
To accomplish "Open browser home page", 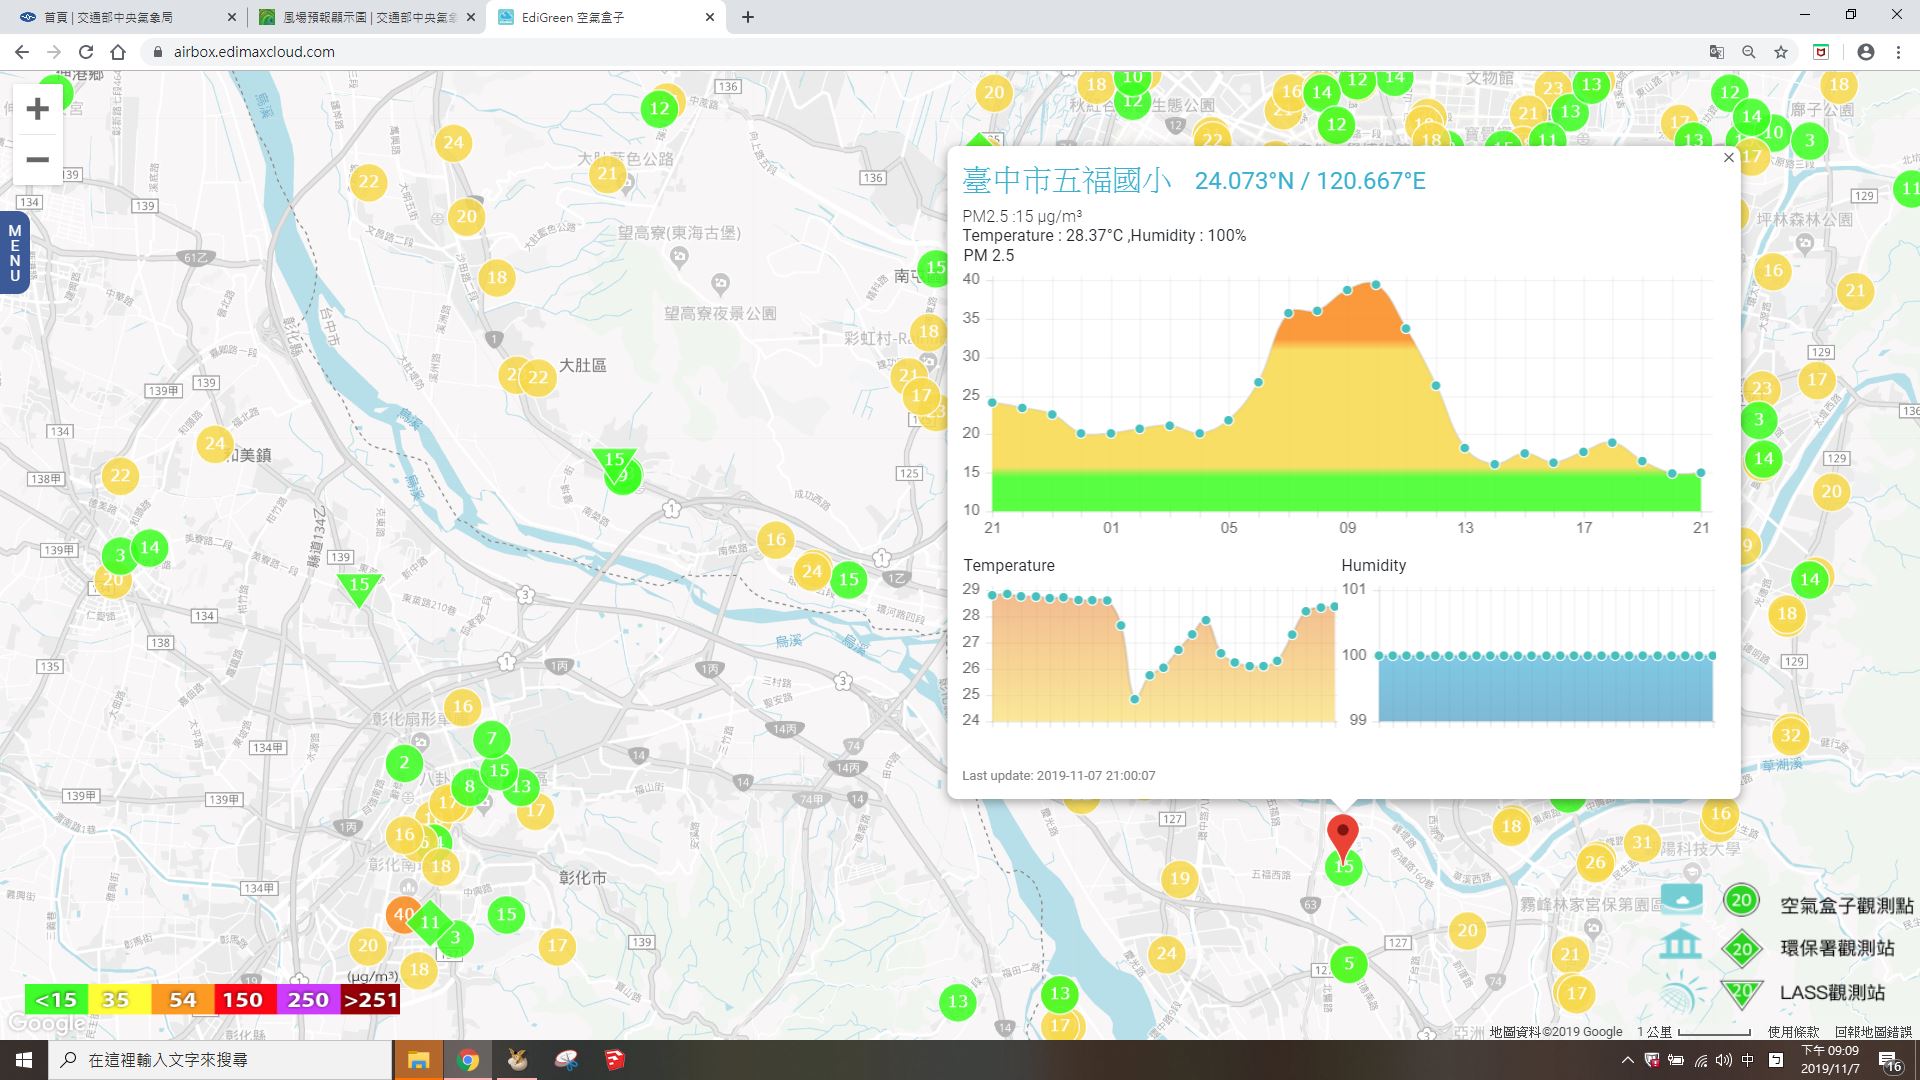I will 118,52.
